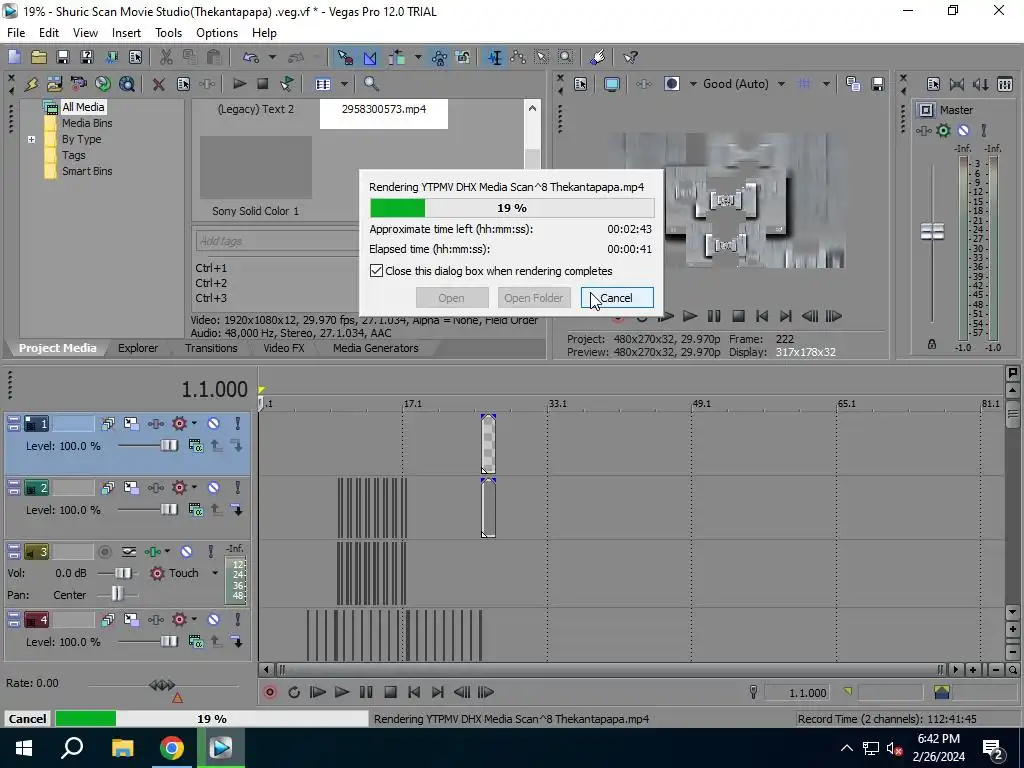Enable the Auto Ripple toolbar icon
The width and height of the screenshot is (1024, 768).
coord(396,57)
